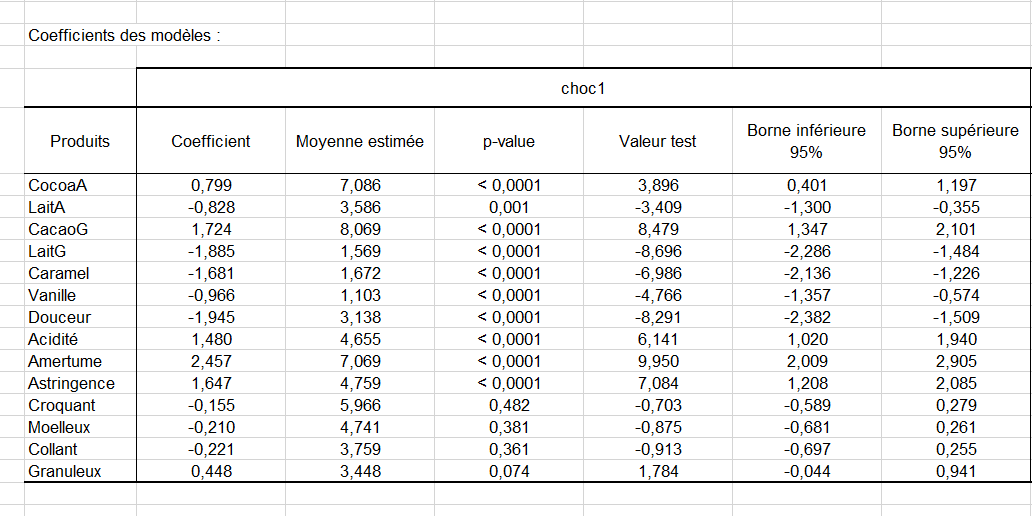Select the 'Borne supérieure 95%' header
The image size is (1032, 516).
pos(956,141)
